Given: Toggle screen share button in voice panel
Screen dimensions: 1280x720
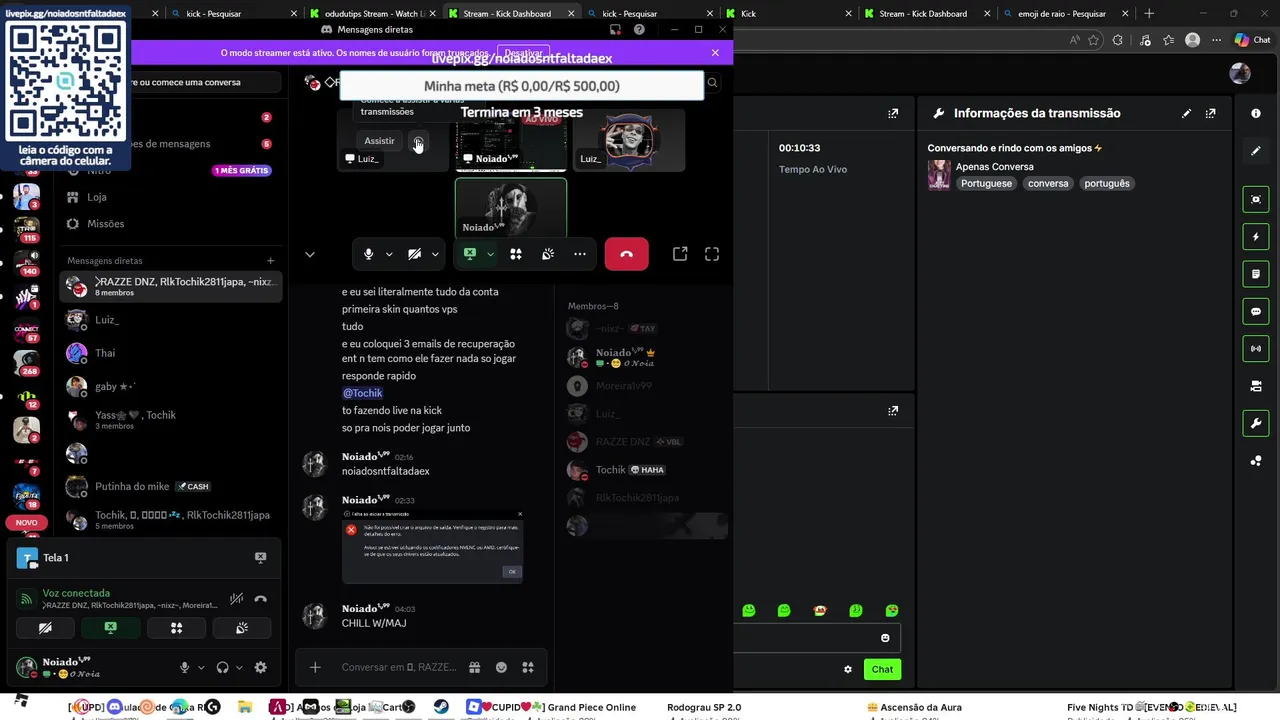Looking at the screenshot, I should [111, 628].
